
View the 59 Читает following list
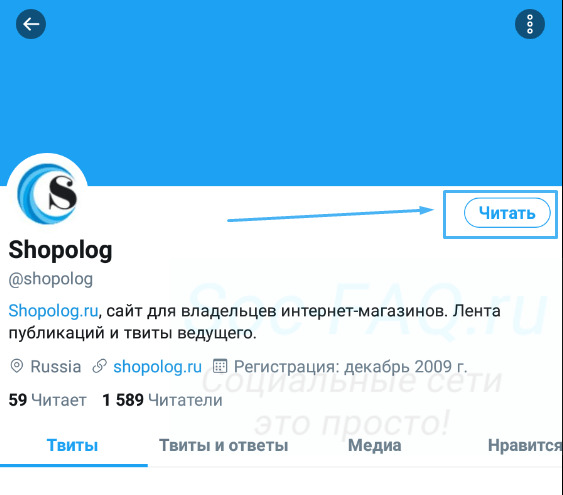47,400
